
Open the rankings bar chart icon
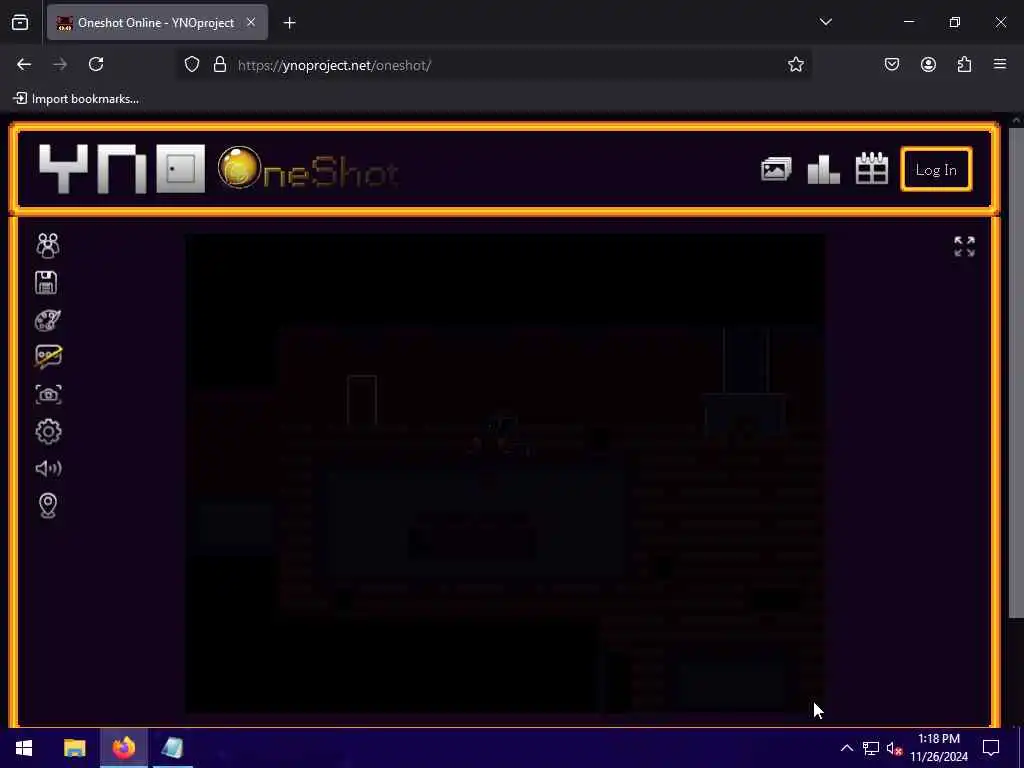pos(824,170)
